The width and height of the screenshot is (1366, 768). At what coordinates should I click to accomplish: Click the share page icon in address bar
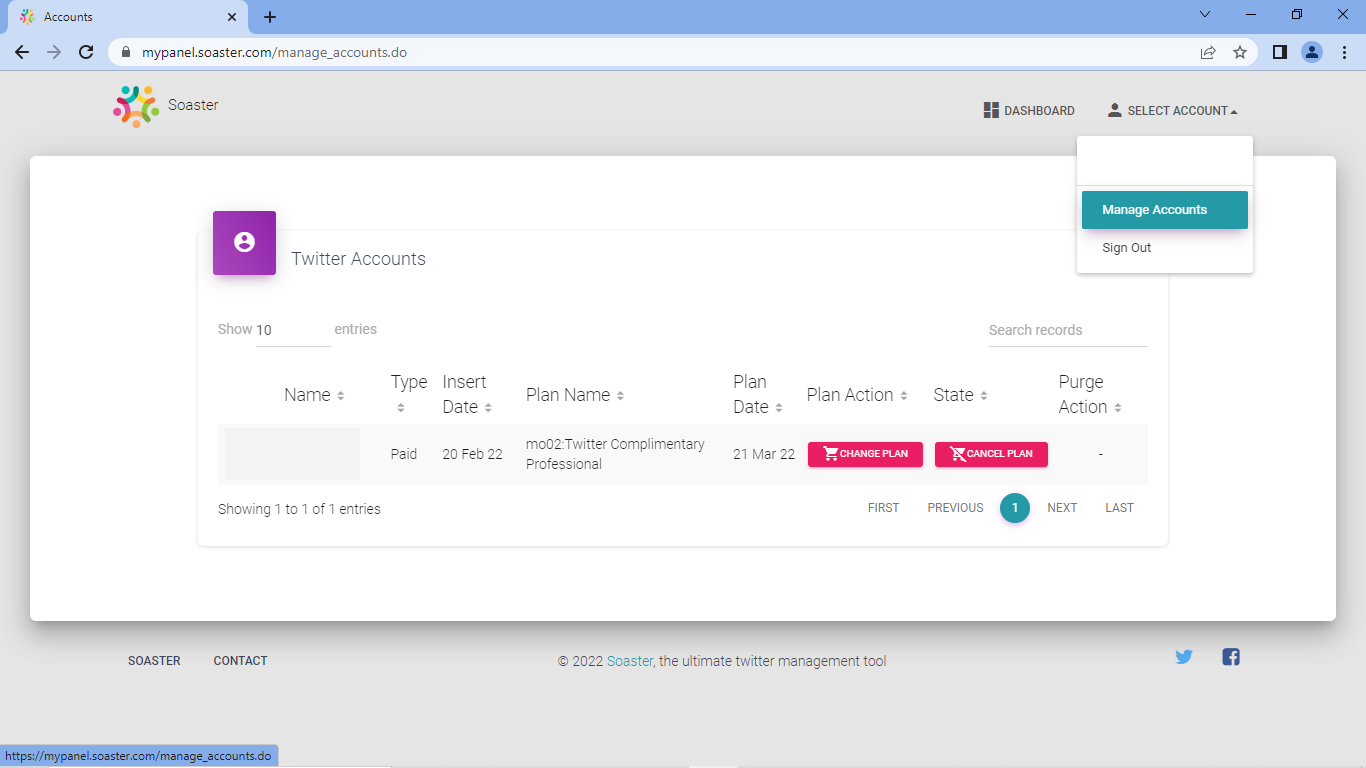(1208, 52)
